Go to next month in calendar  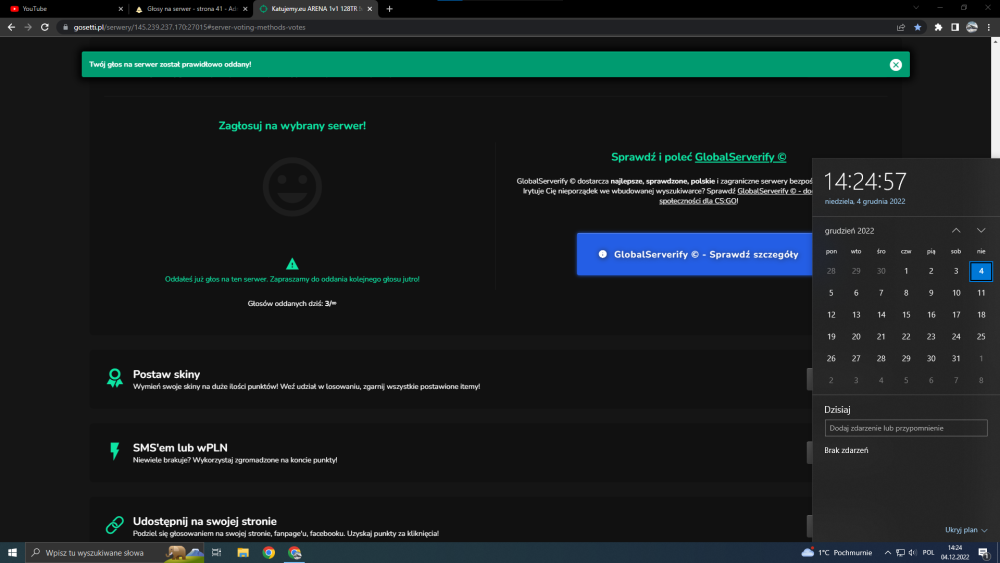981,230
